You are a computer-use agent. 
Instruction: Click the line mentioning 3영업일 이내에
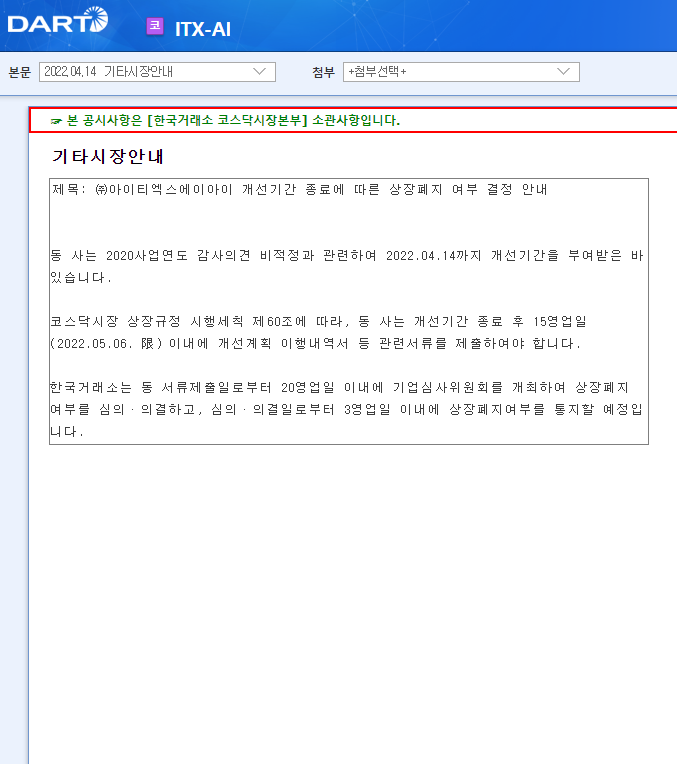347,409
